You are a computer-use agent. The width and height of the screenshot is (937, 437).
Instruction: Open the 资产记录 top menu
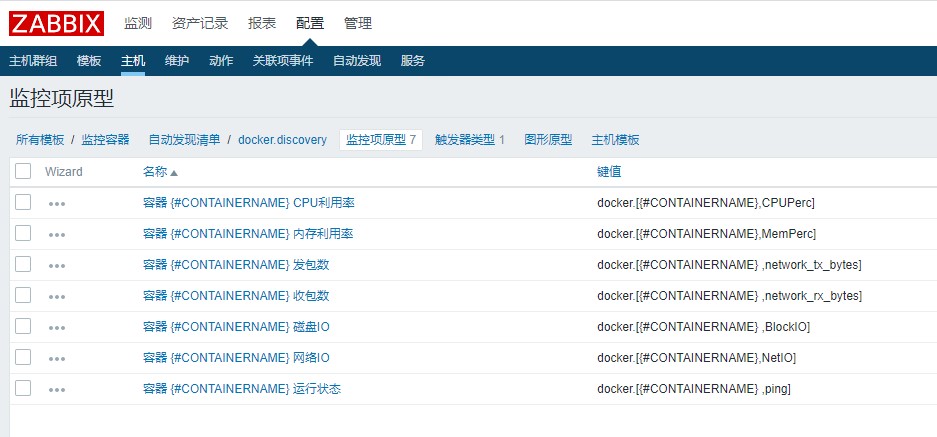tap(200, 24)
